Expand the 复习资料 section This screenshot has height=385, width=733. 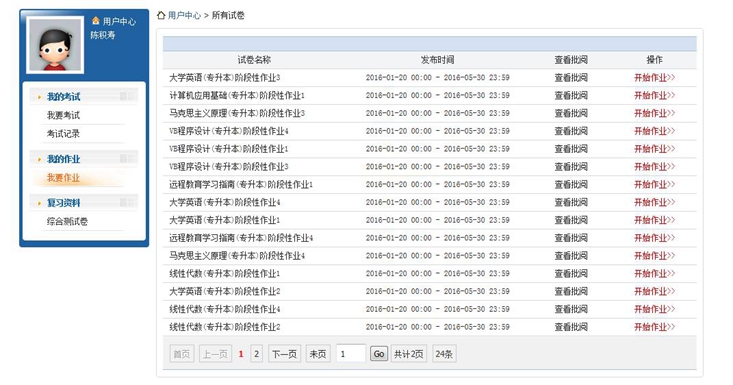pos(64,203)
